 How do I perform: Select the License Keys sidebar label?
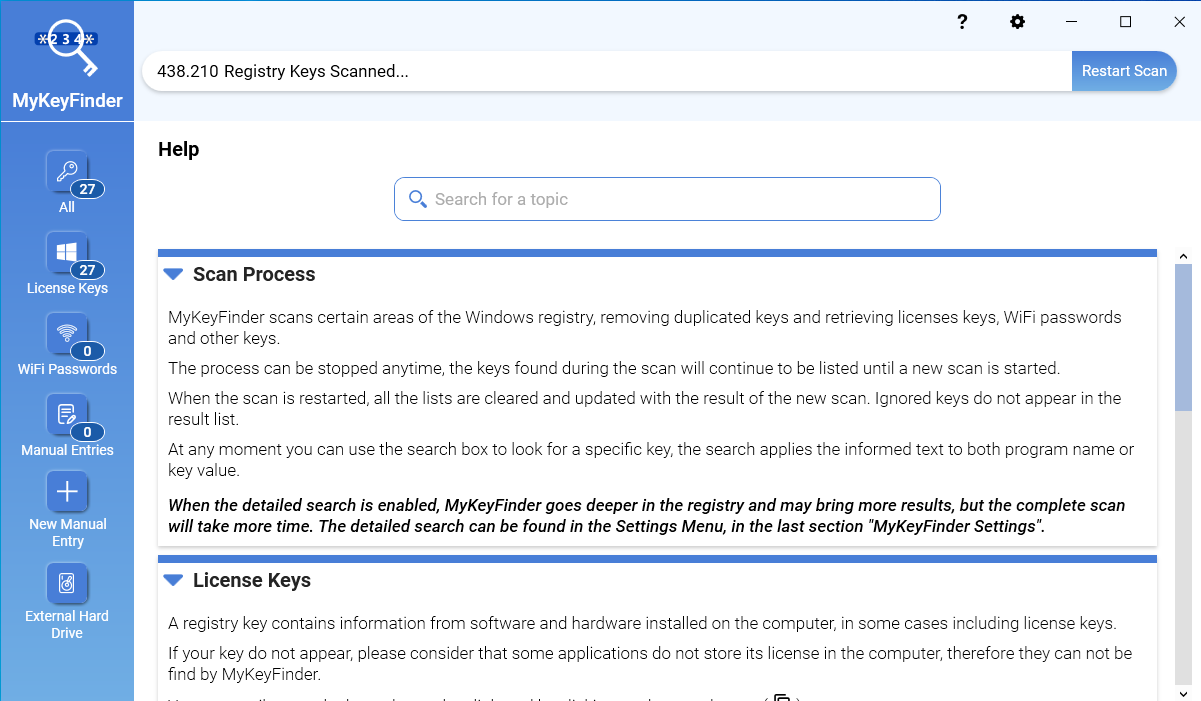67,288
